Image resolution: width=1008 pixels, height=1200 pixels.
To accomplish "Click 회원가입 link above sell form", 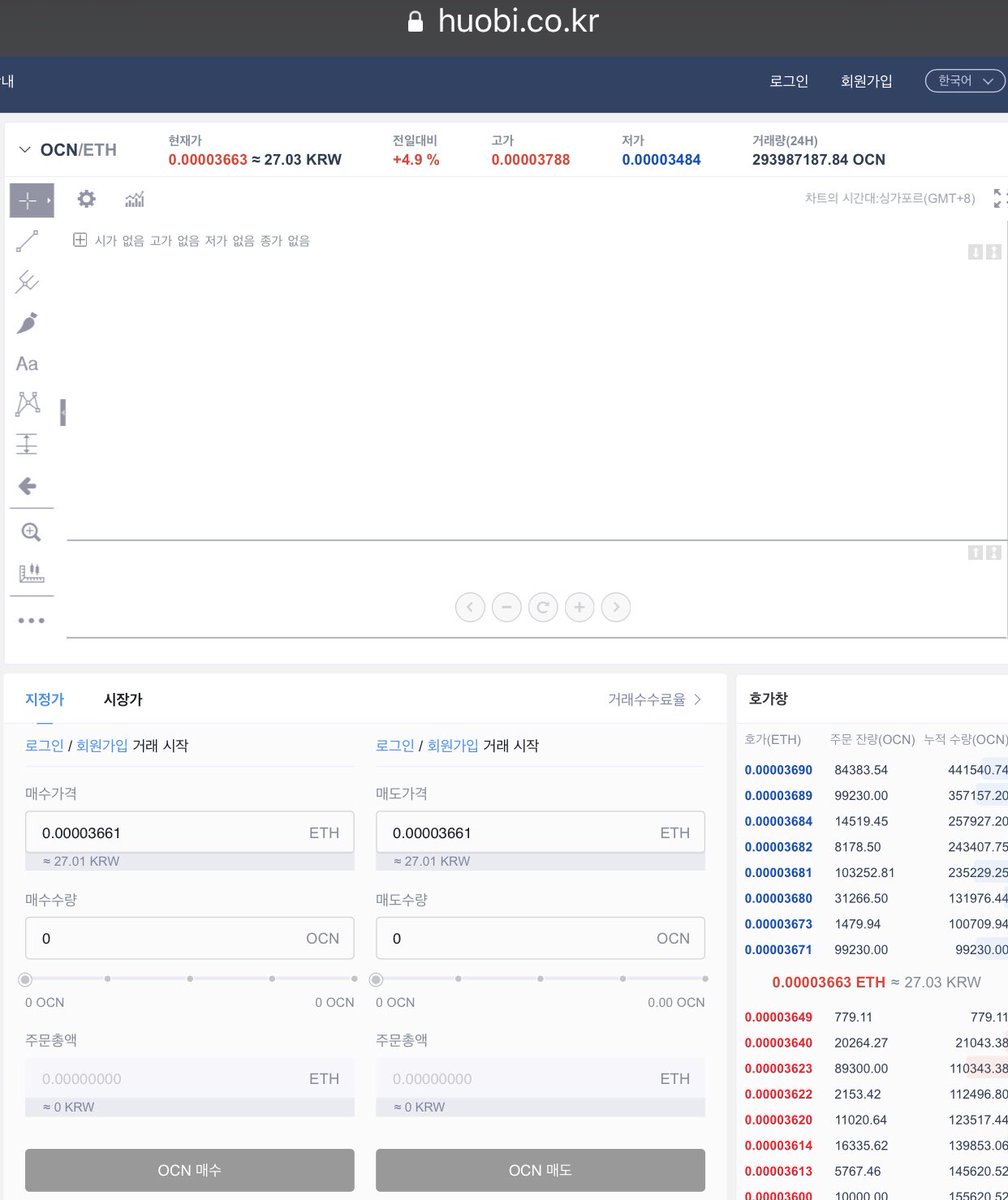I will (x=453, y=745).
